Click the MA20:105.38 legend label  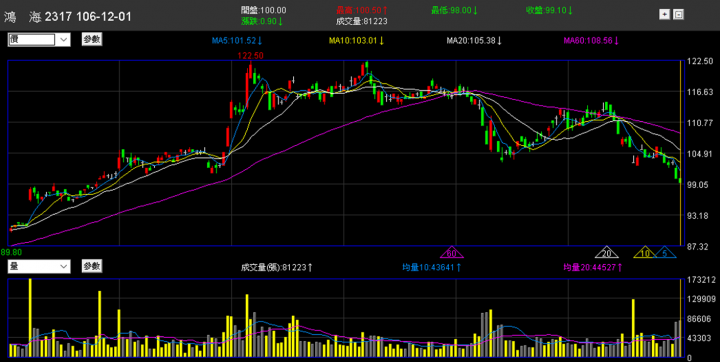tap(474, 41)
